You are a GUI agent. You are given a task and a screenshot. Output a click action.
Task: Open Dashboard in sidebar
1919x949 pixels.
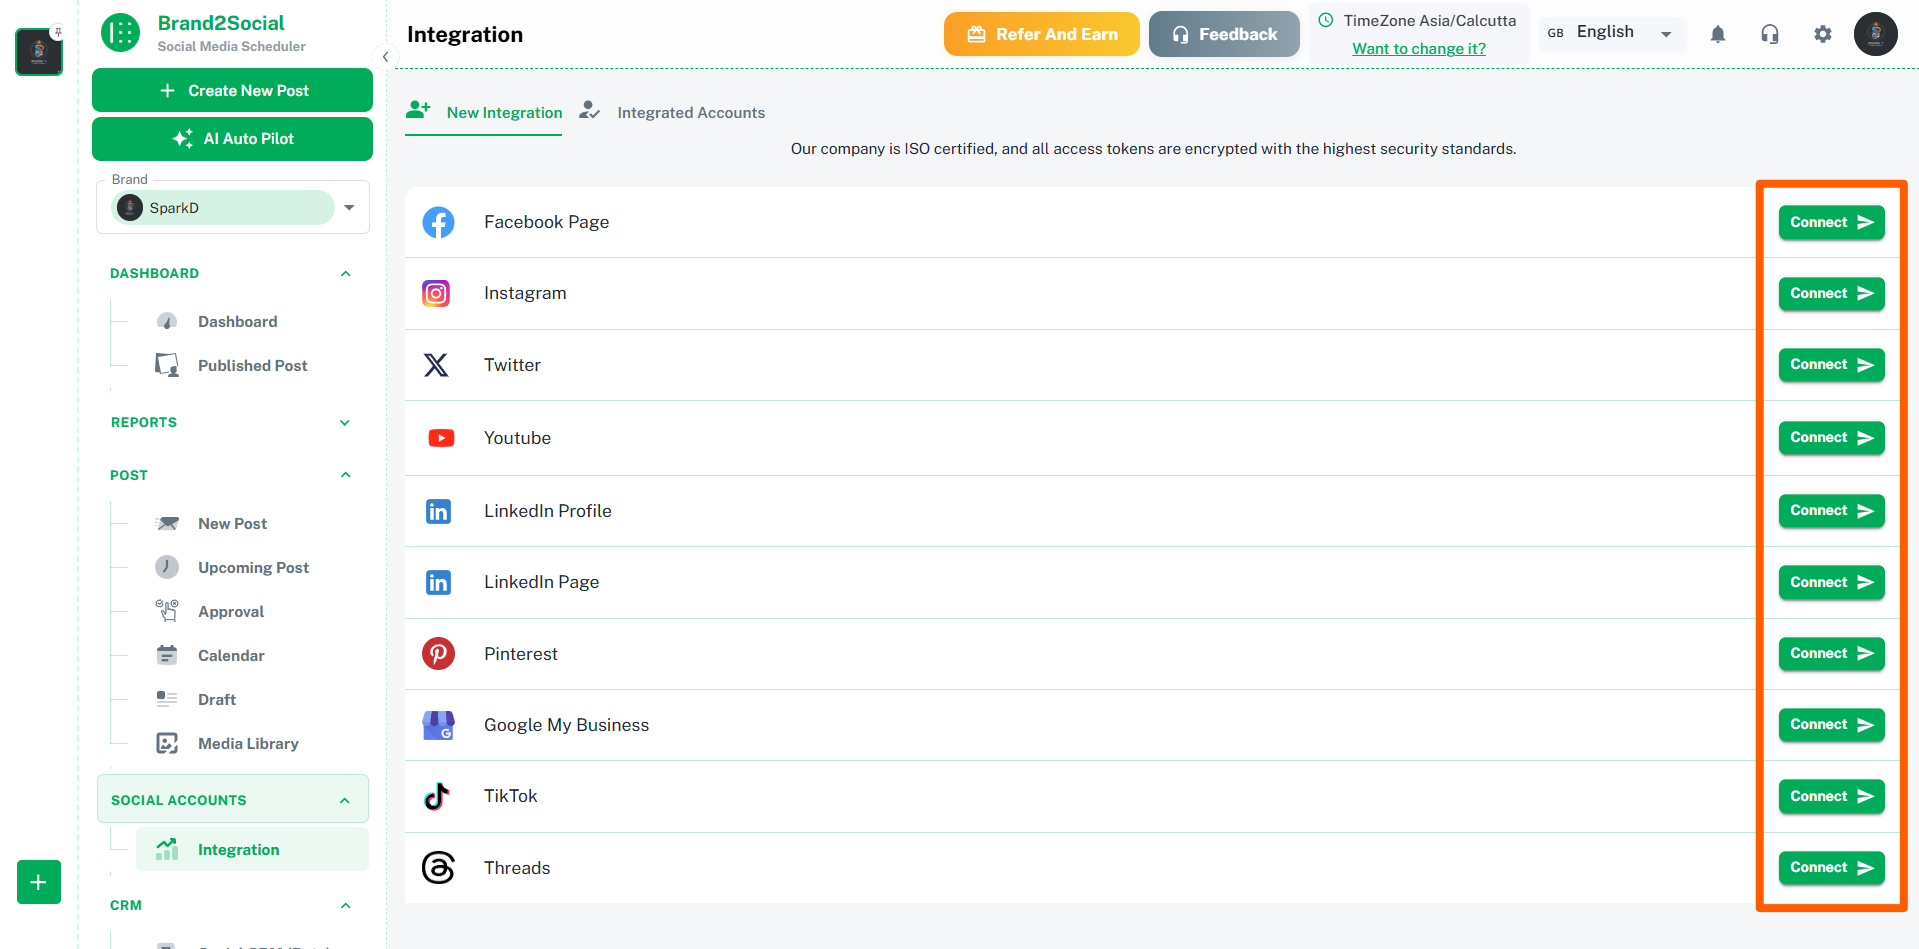point(238,321)
